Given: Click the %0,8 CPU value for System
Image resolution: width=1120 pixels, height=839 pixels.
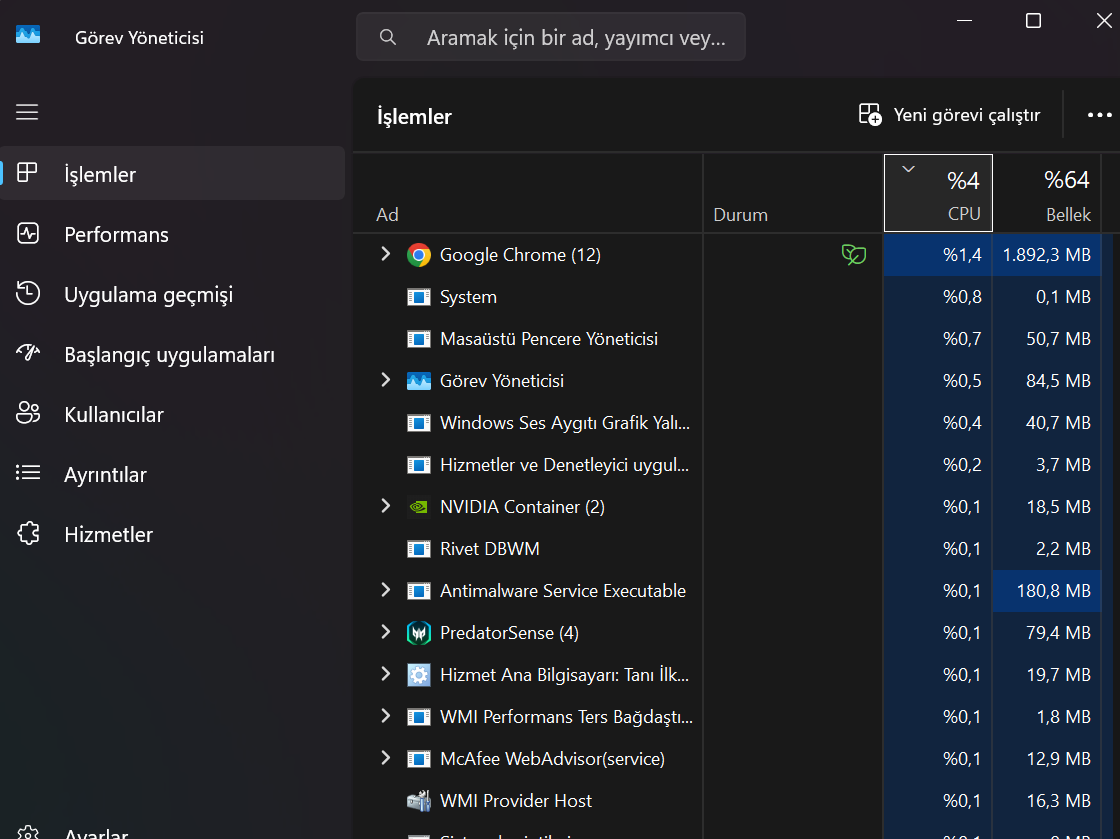Looking at the screenshot, I should coord(938,297).
